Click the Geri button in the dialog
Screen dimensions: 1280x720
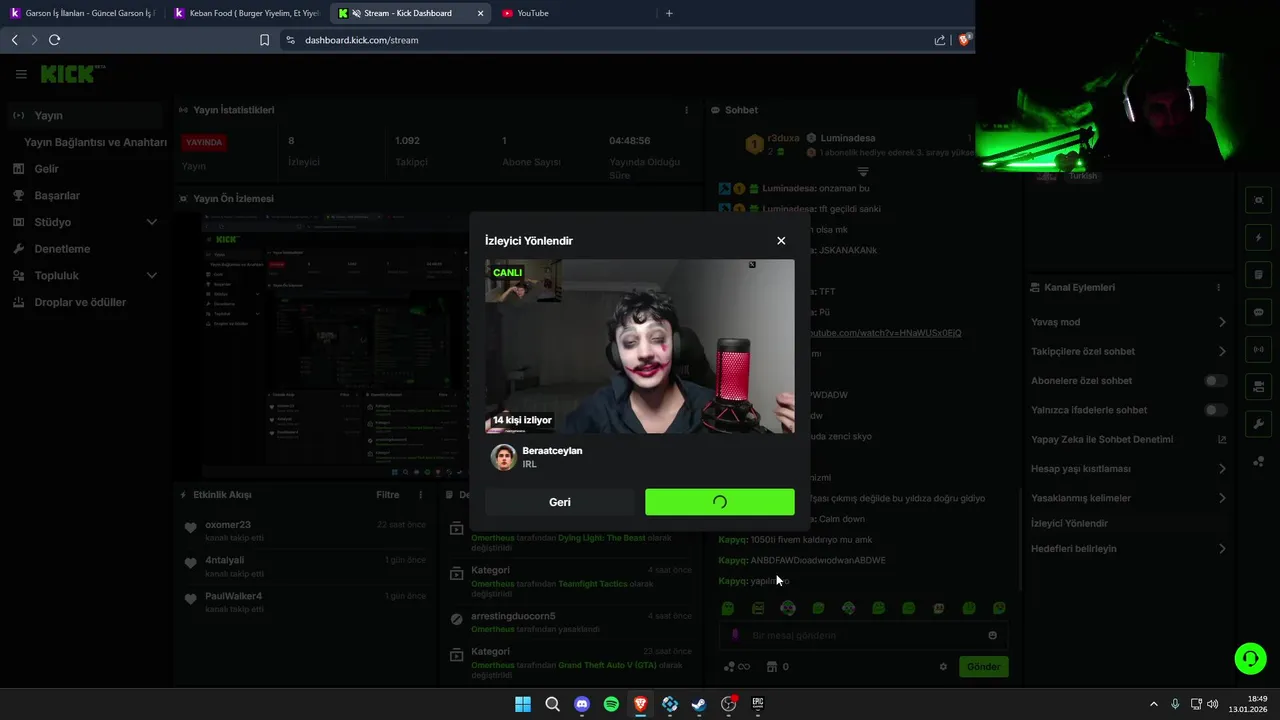click(x=560, y=502)
